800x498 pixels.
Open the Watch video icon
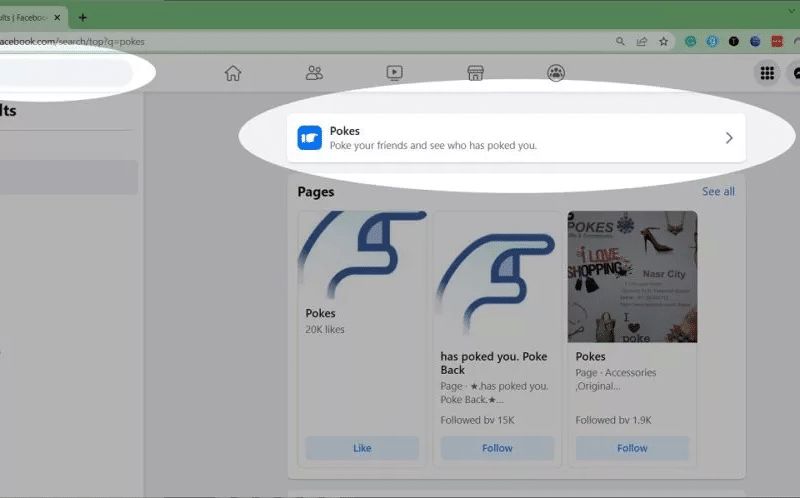tap(394, 72)
